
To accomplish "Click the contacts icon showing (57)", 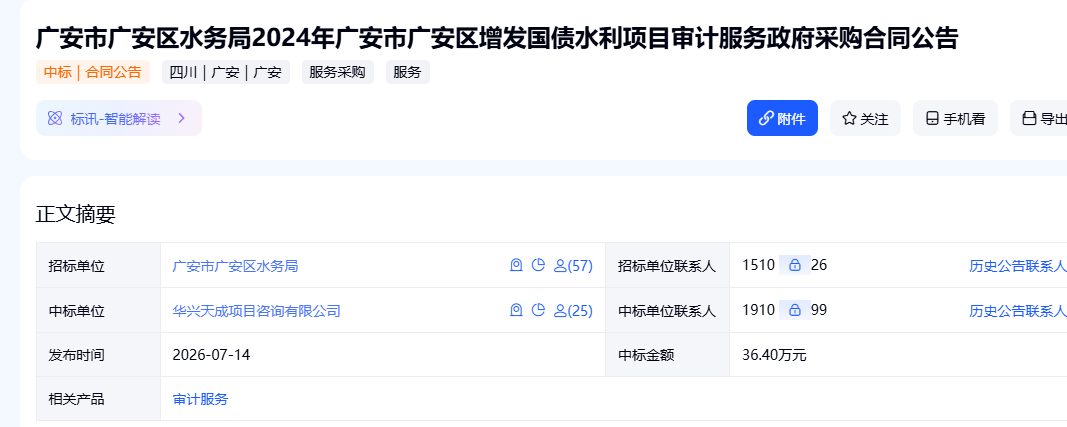I will [x=573, y=266].
